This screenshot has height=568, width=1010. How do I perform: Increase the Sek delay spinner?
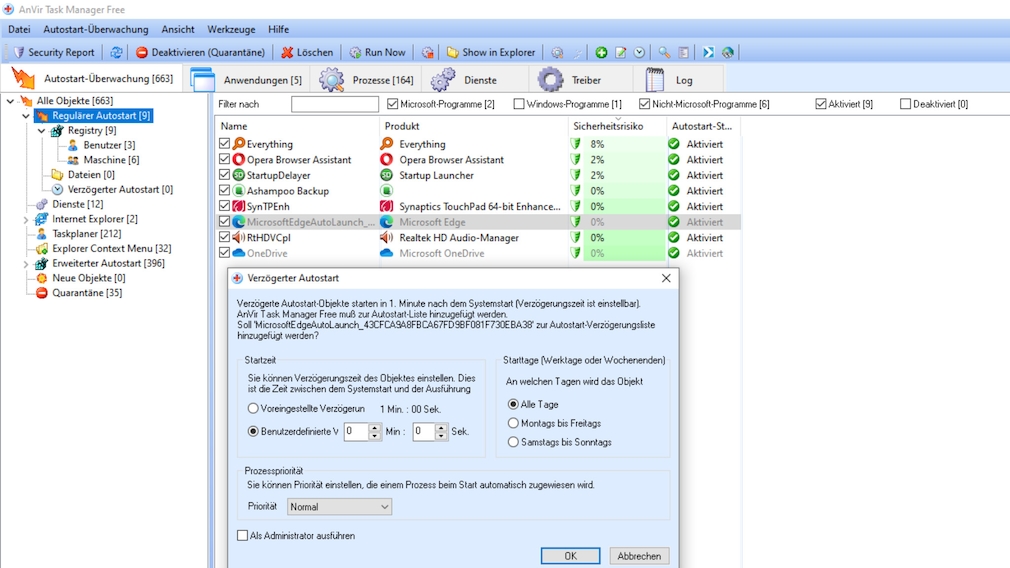441,427
